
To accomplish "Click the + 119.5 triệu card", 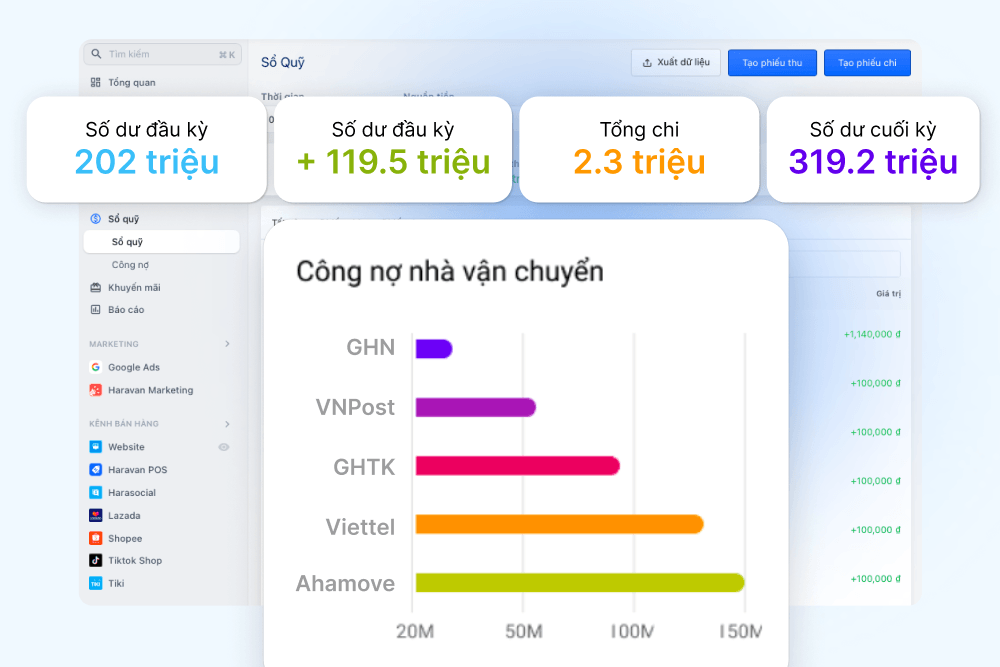I will coord(393,149).
